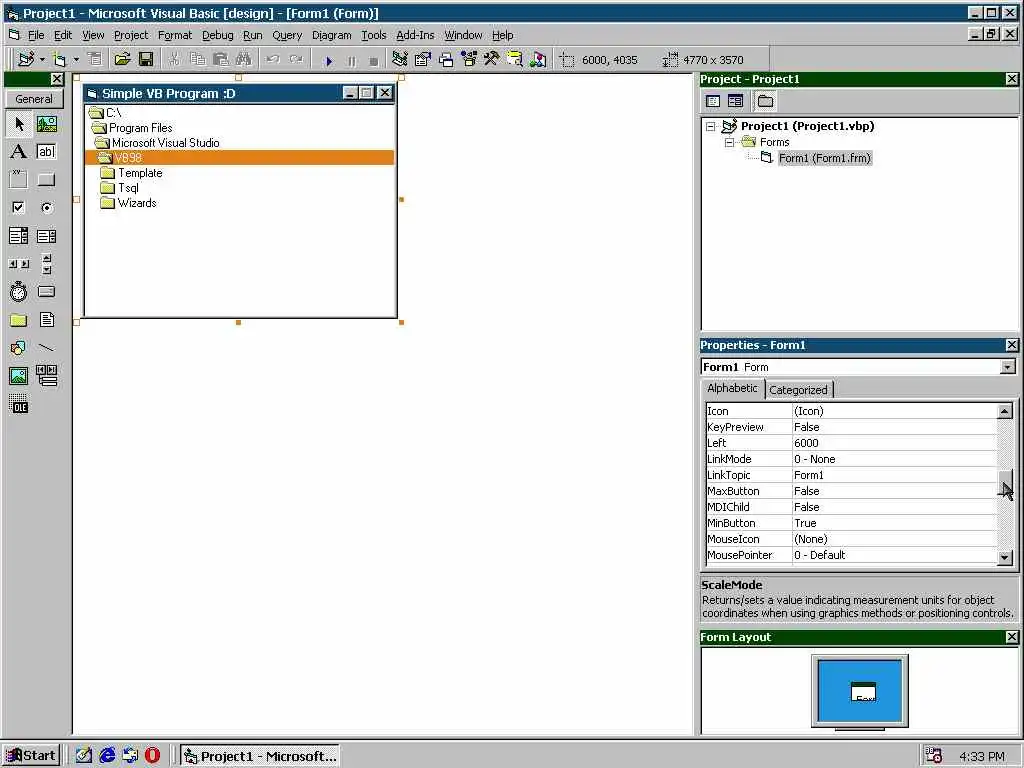Show the Toolbox via hammer-wrench icon
Image resolution: width=1024 pixels, height=768 pixels.
click(492, 60)
